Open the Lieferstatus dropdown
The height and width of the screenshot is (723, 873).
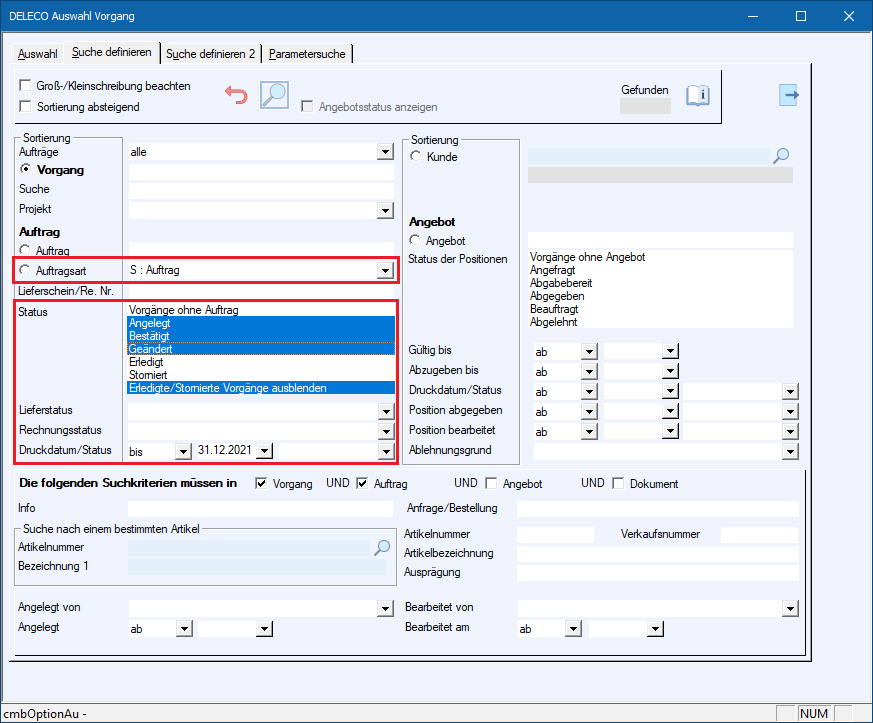click(x=385, y=411)
